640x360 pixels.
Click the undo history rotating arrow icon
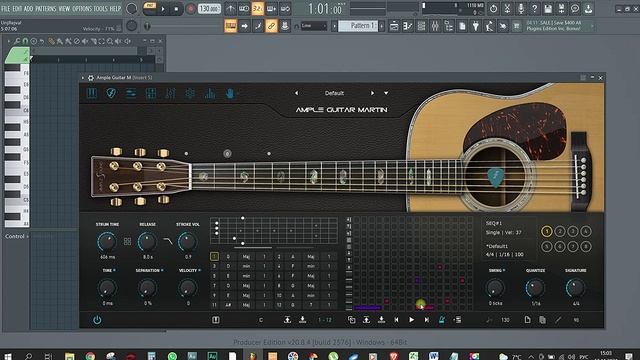(x=493, y=8)
